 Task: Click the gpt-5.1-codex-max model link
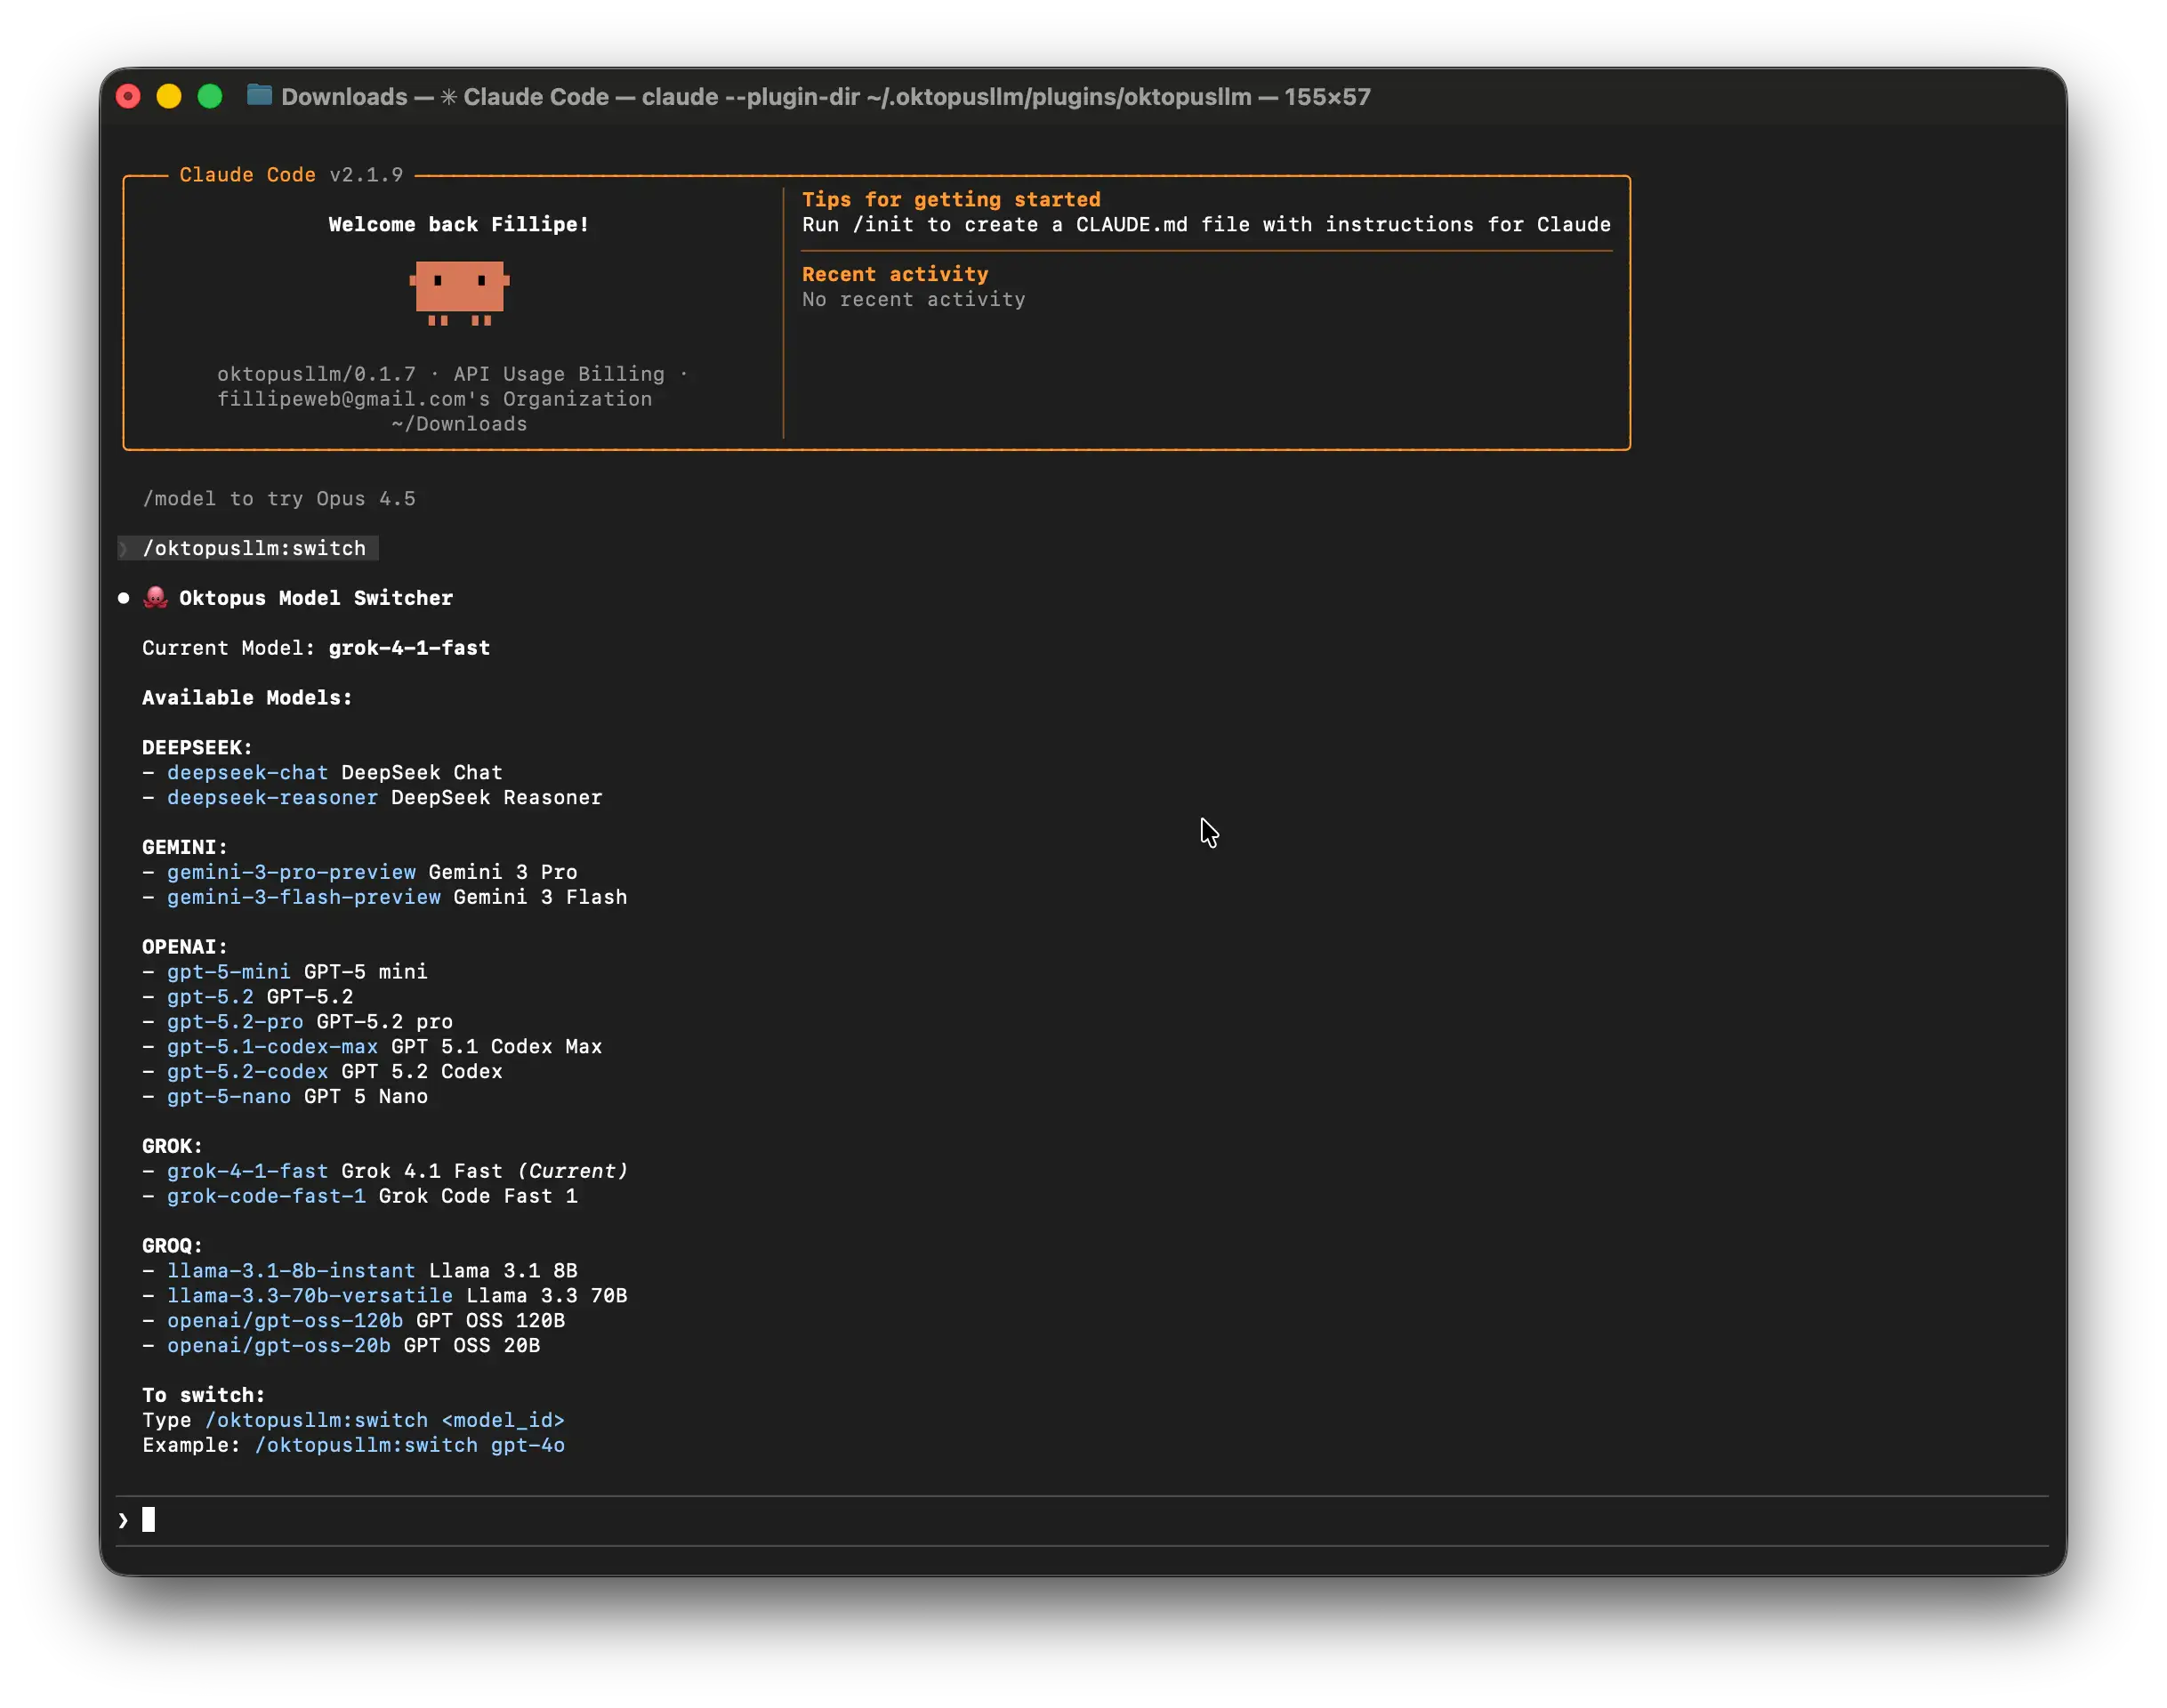click(271, 1046)
